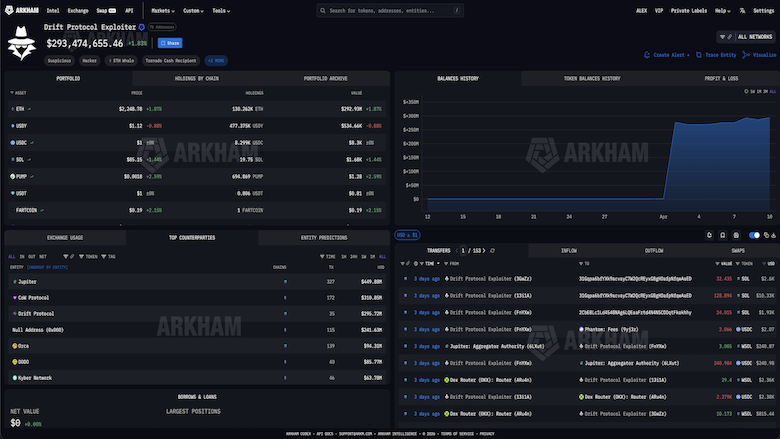Click the search field for tokens and addresses
The width and height of the screenshot is (780, 439).
click(x=390, y=10)
